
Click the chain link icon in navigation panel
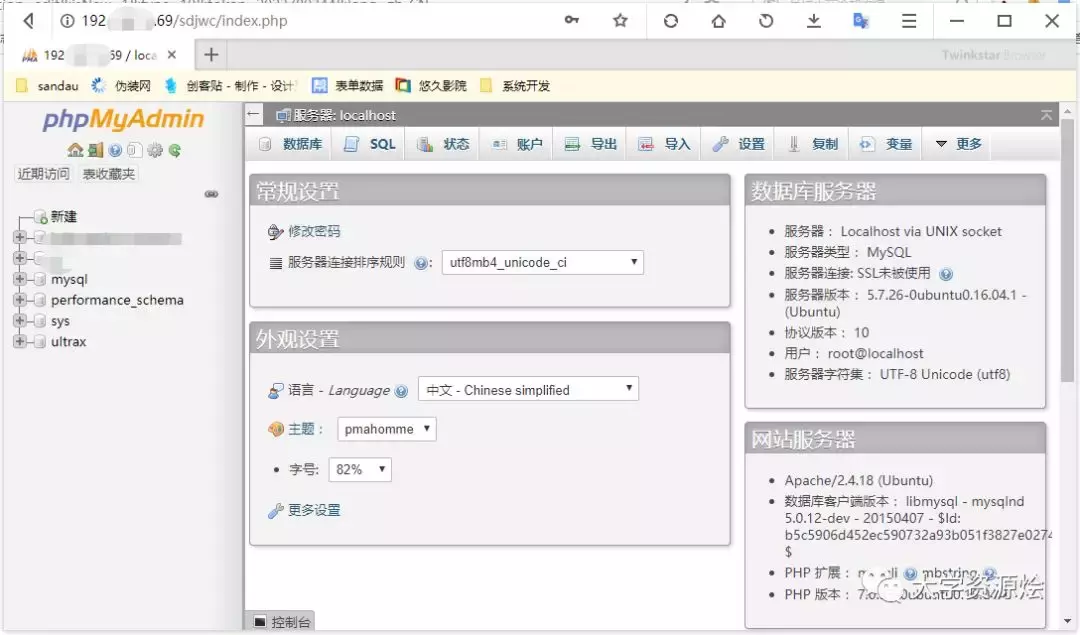[x=211, y=194]
